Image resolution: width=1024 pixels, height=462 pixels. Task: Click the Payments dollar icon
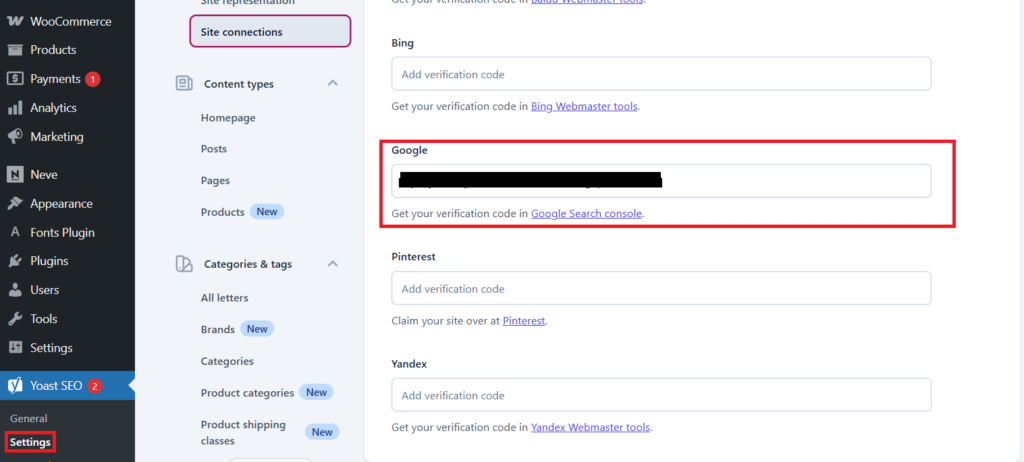coord(15,79)
